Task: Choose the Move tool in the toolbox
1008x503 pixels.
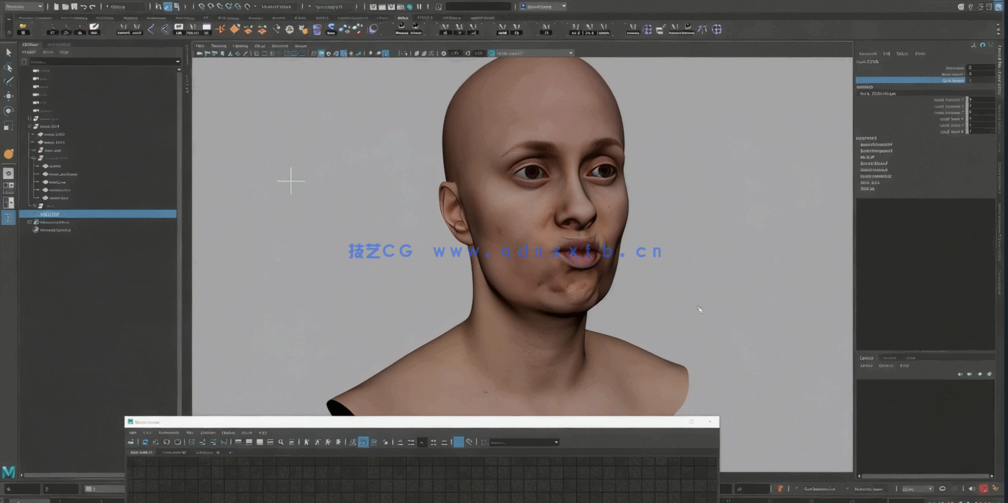Action: click(x=8, y=96)
